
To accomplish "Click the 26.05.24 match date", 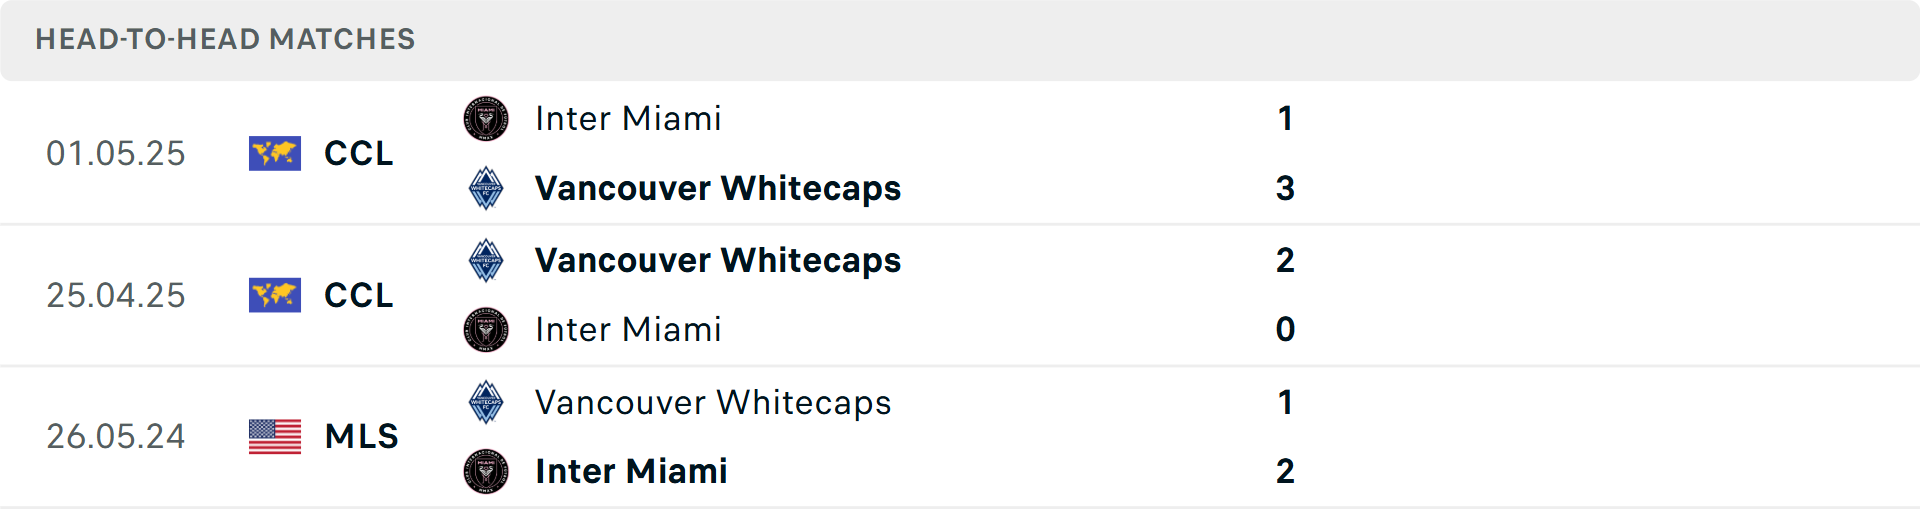I will point(116,437).
